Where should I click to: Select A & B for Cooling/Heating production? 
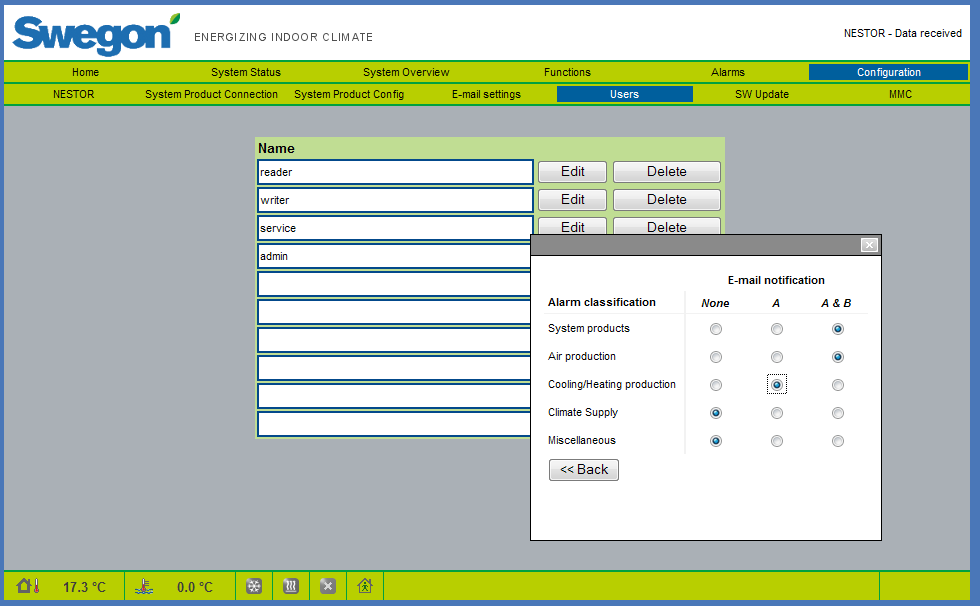[838, 385]
